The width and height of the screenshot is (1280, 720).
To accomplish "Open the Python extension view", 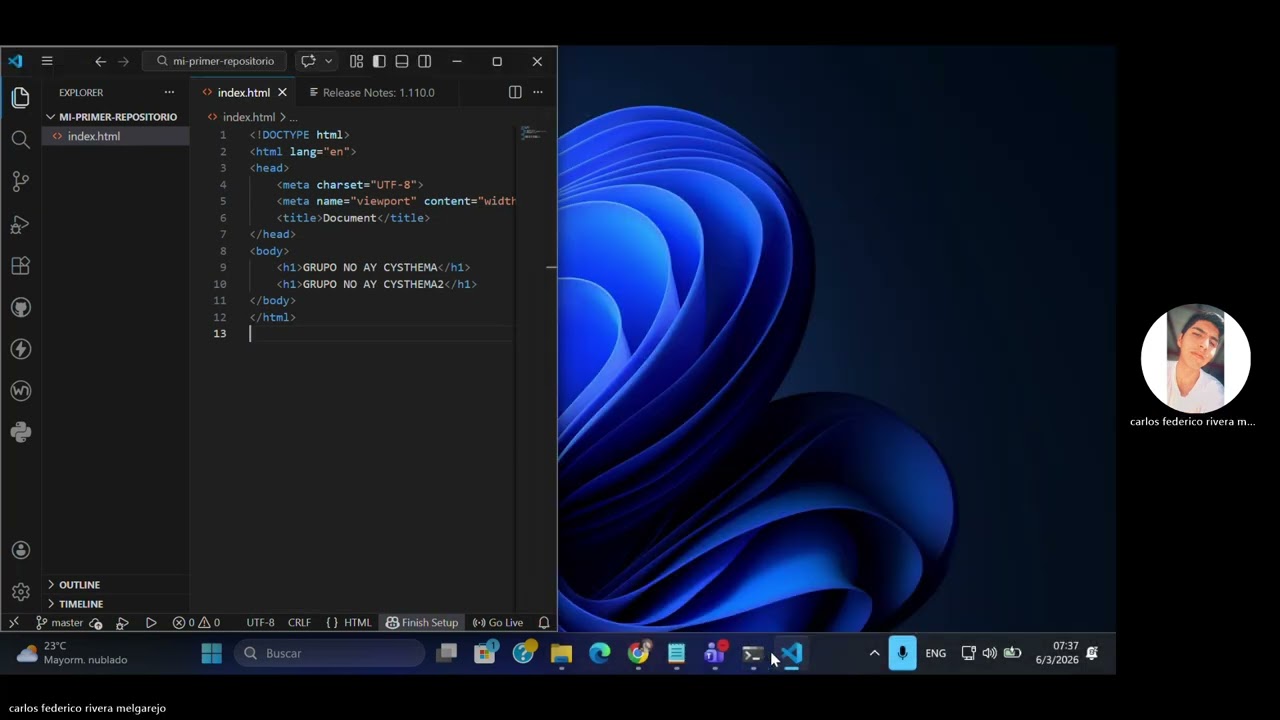I will (20, 432).
